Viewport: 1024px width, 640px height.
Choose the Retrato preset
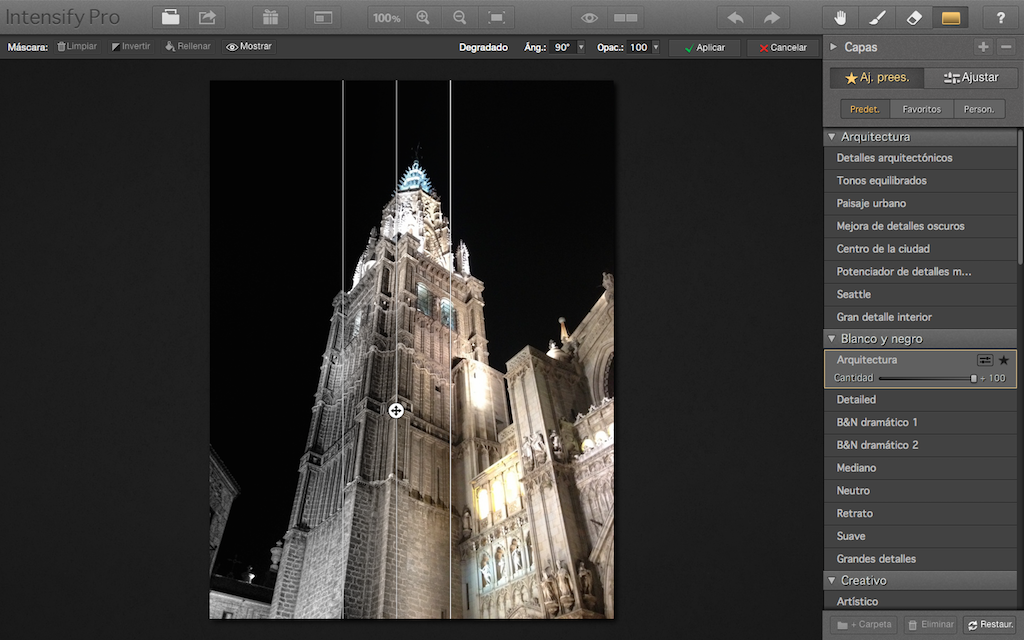920,514
